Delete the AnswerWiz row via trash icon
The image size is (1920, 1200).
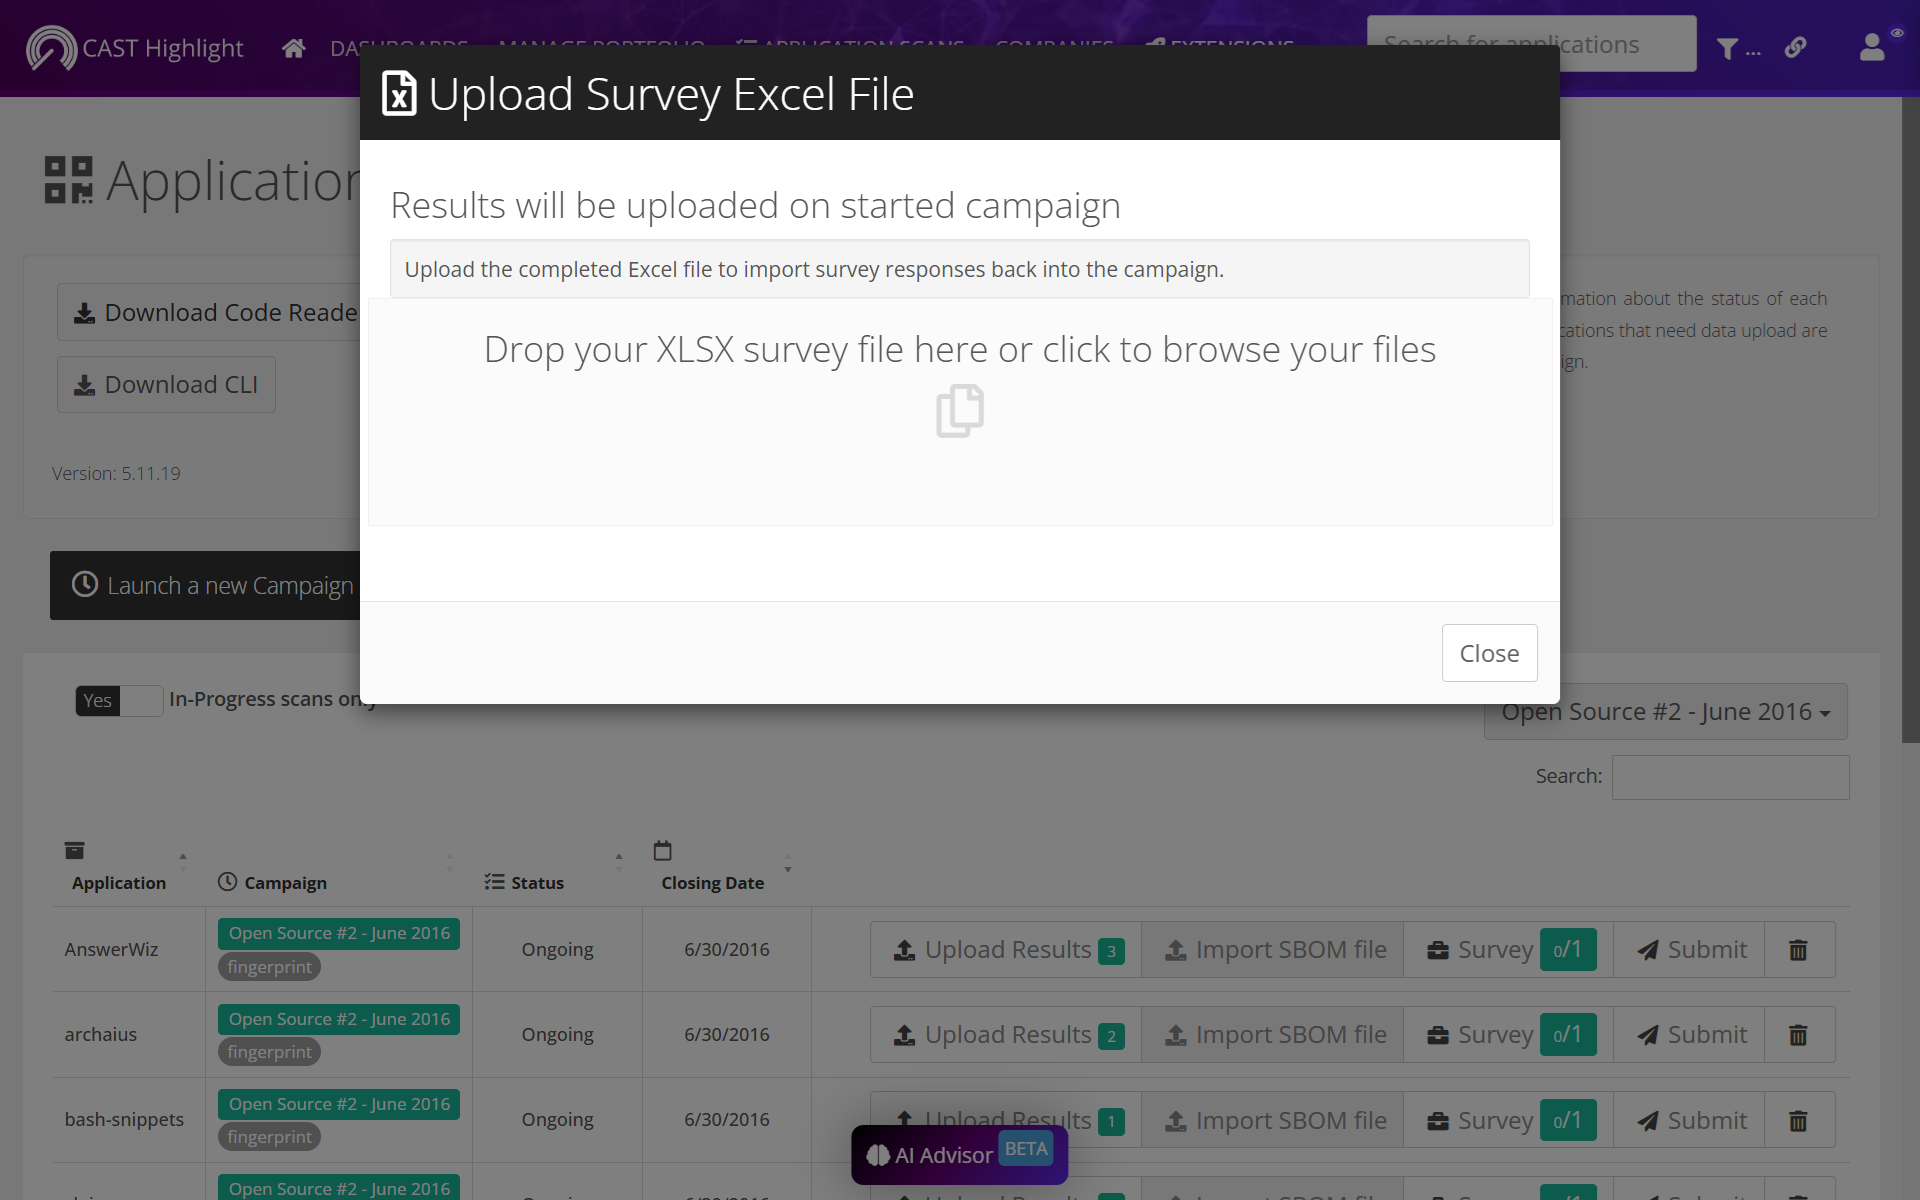pos(1797,950)
